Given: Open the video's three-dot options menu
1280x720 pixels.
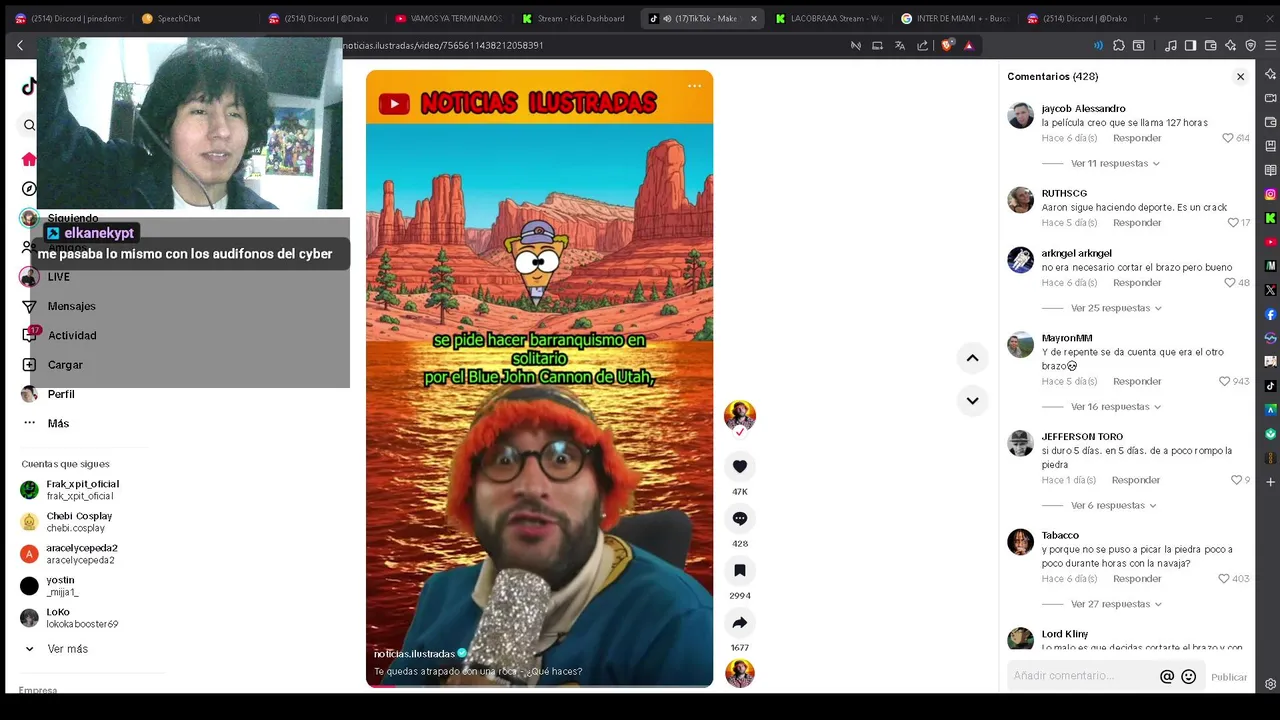Looking at the screenshot, I should coord(694,86).
